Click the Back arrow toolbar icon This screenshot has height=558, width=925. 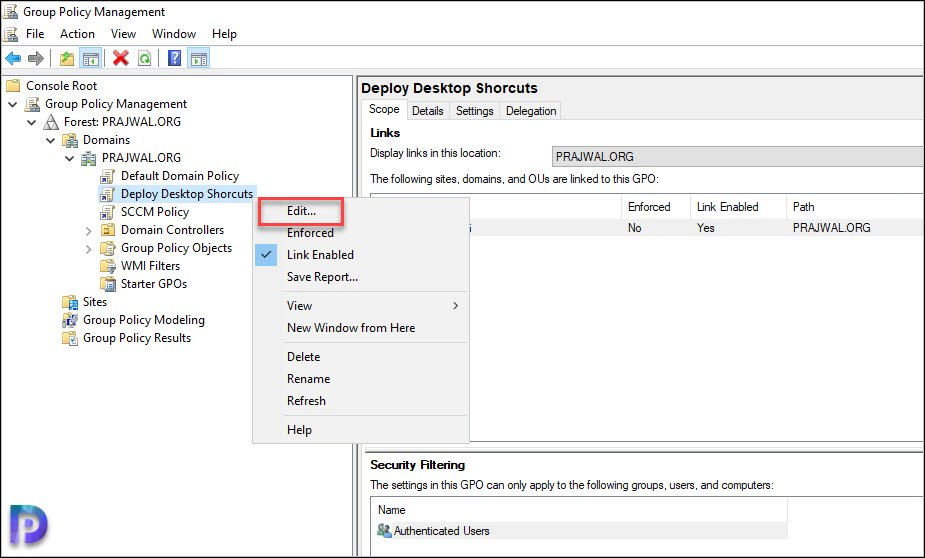click(x=13, y=58)
